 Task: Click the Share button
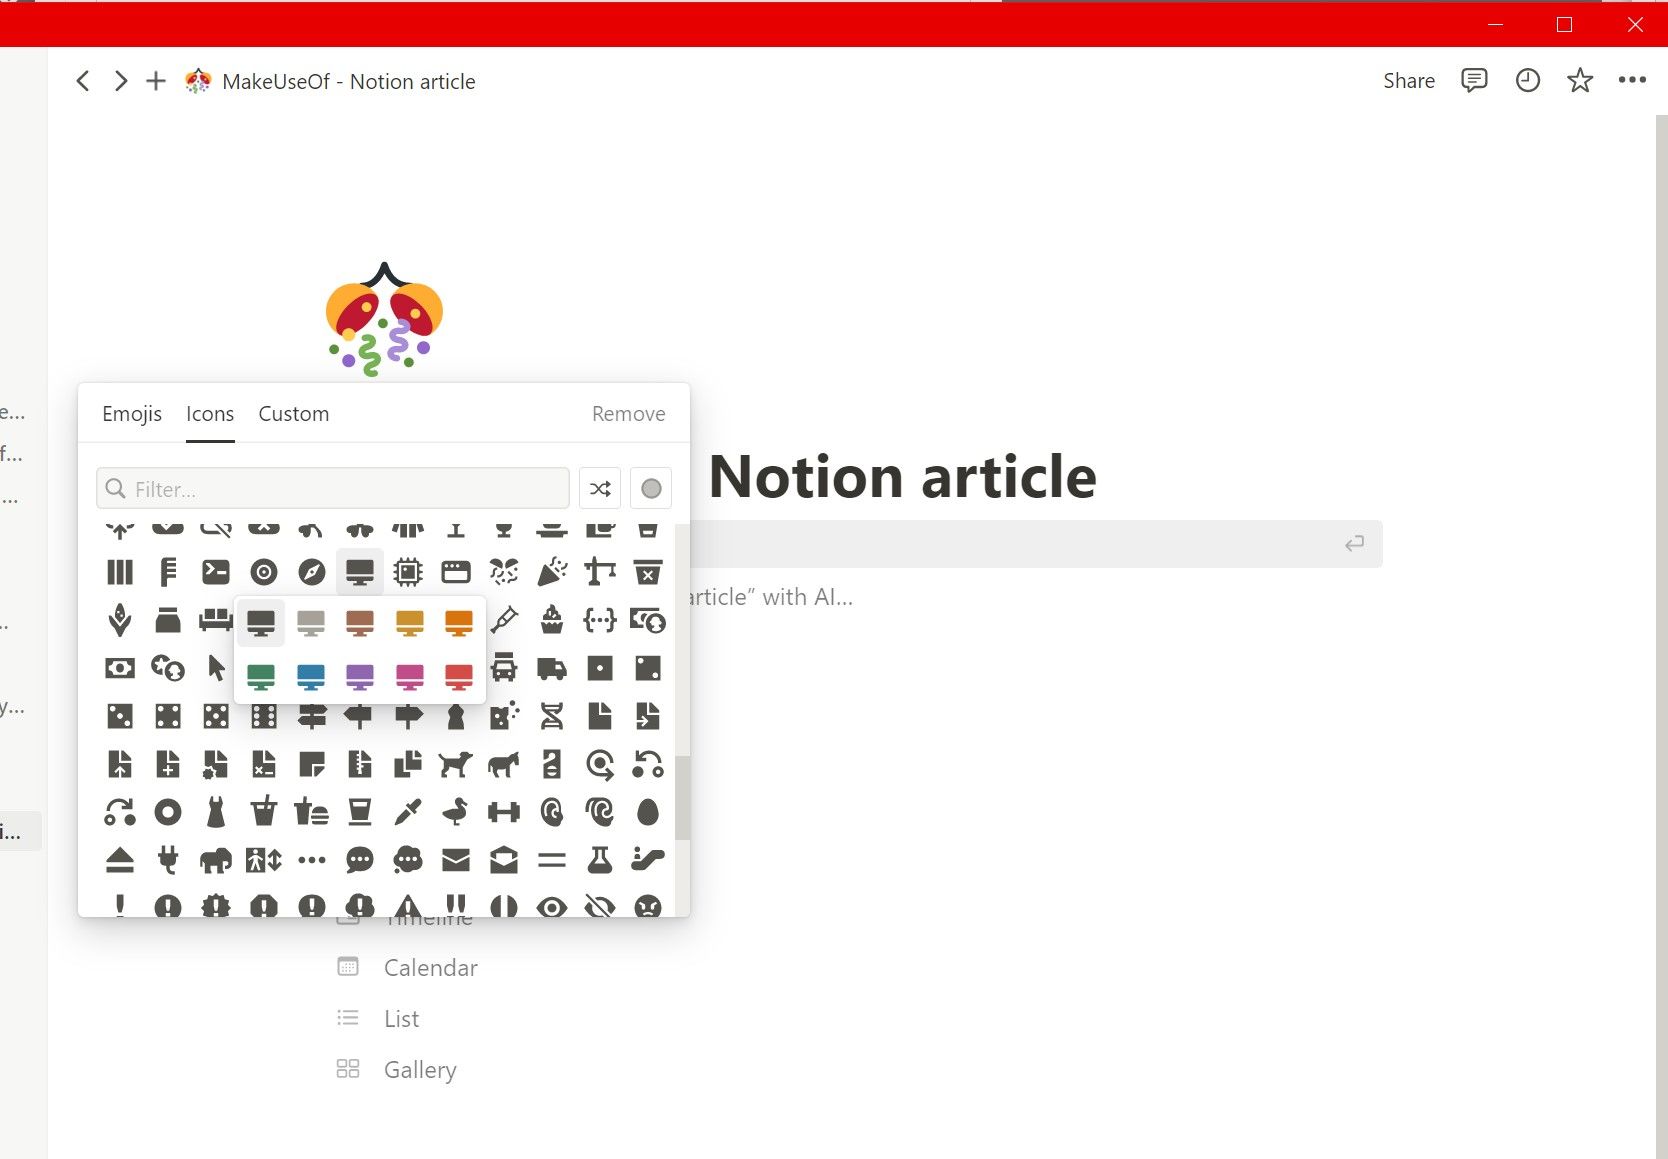1408,81
